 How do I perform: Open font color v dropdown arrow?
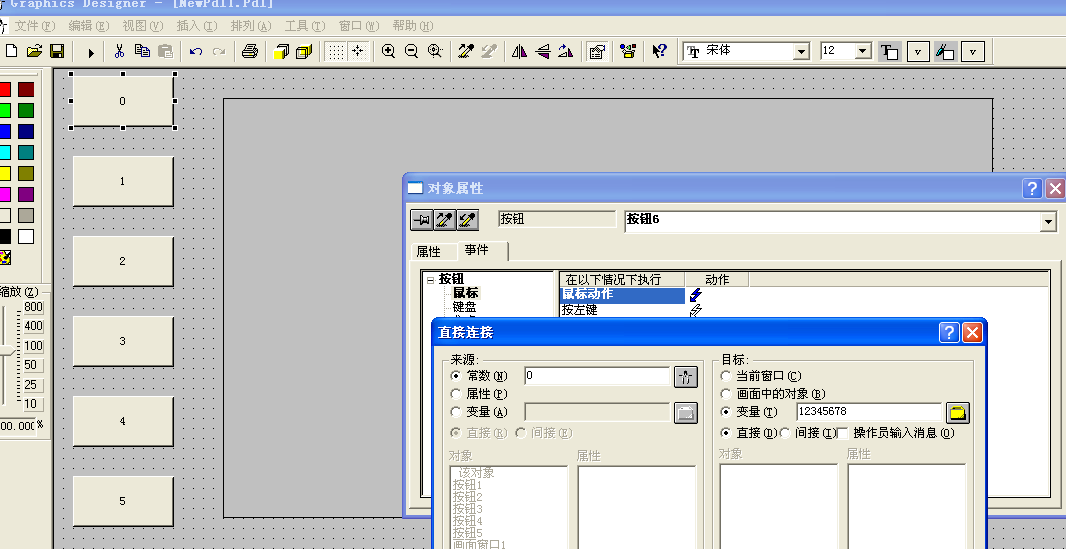918,52
